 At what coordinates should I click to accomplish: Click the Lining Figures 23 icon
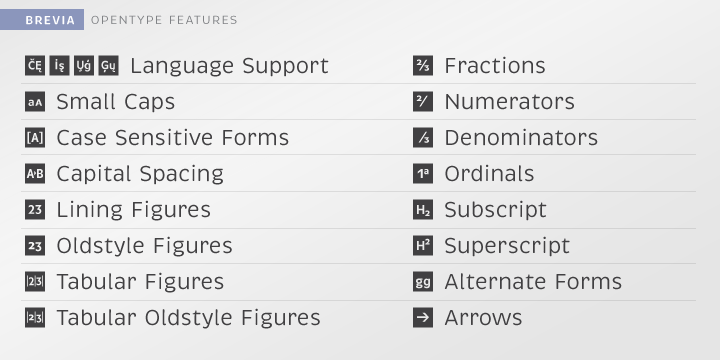[x=35, y=210]
